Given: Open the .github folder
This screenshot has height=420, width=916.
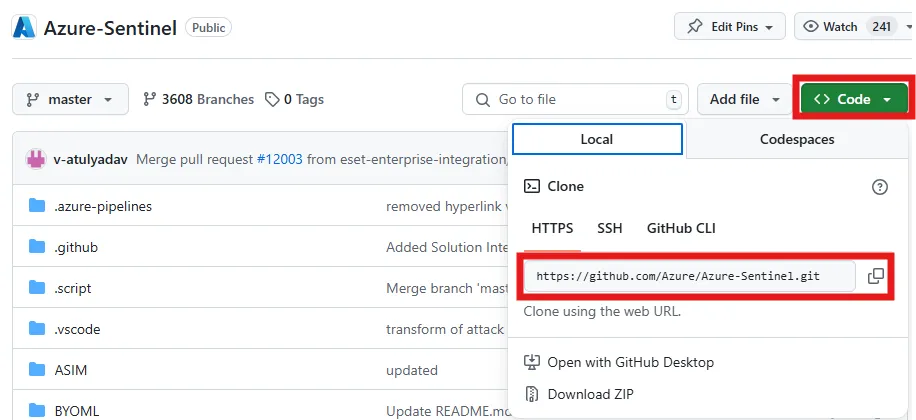Looking at the screenshot, I should click(x=76, y=247).
